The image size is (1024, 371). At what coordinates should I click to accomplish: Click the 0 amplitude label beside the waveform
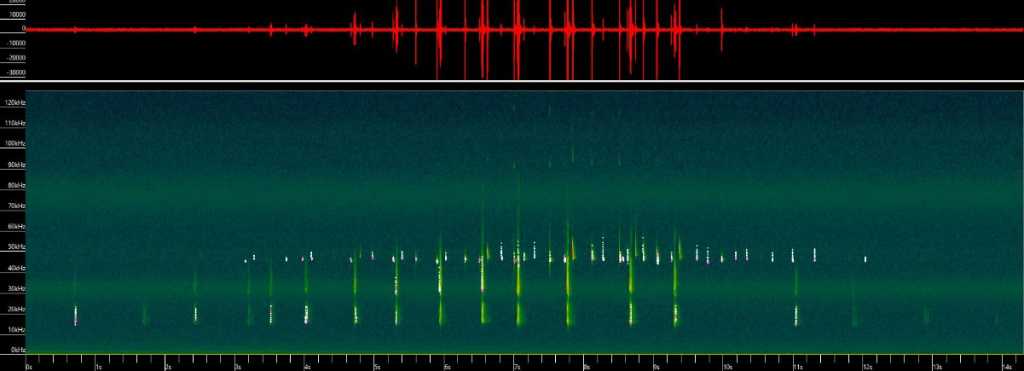point(24,29)
